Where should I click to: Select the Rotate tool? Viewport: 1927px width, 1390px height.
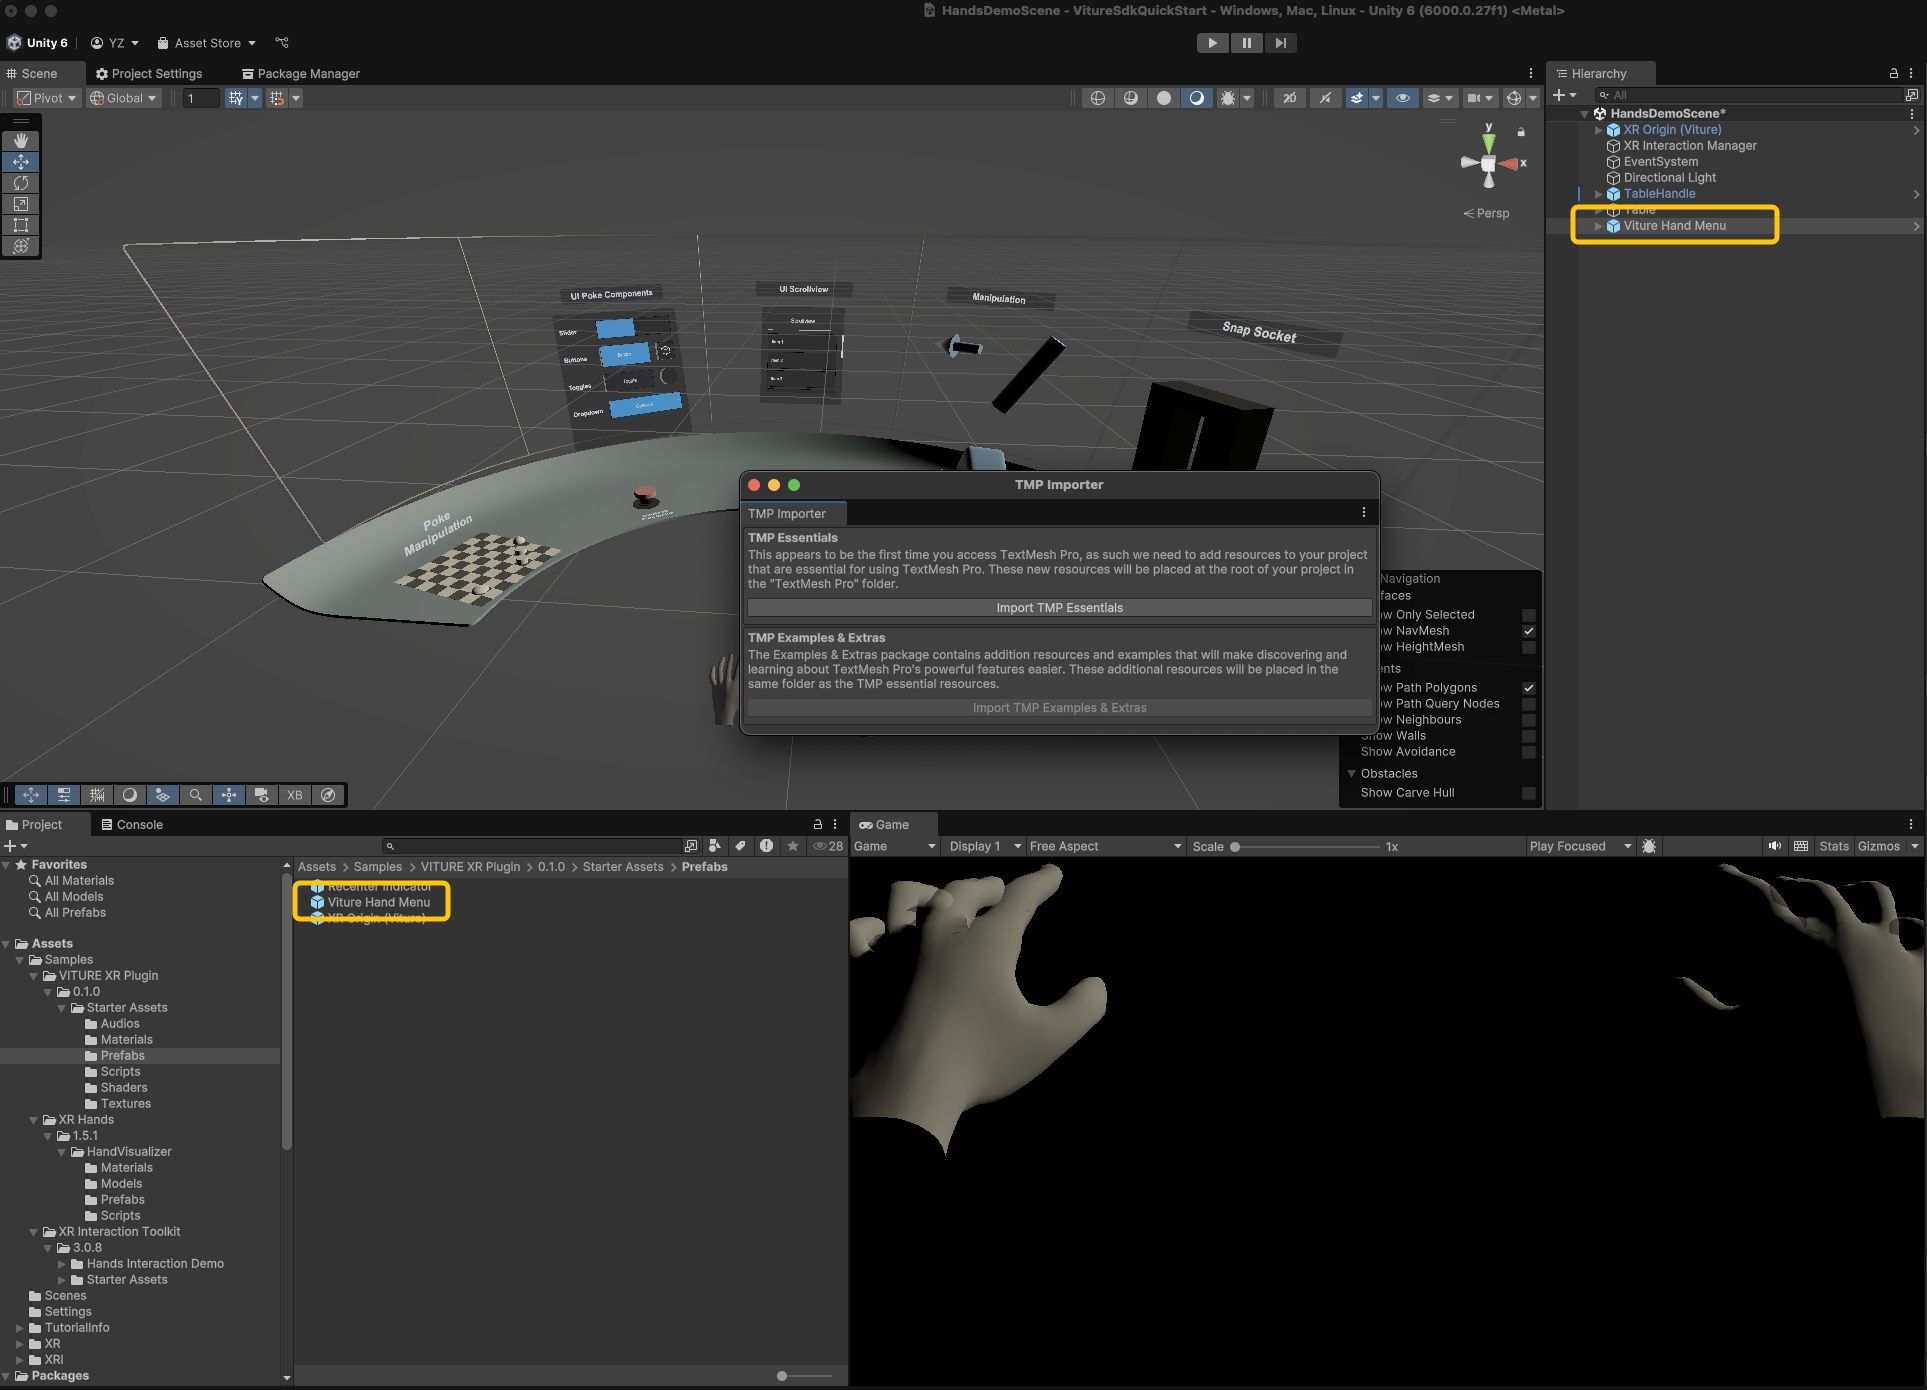pos(21,183)
